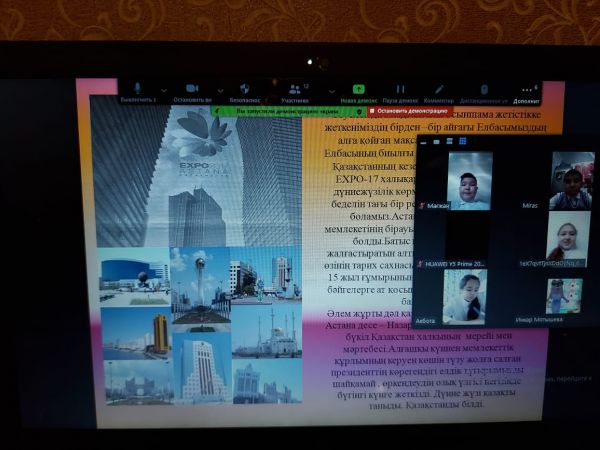Click the microphone mute icon in Zoom toolbar
600x450 pixels.
tap(138, 89)
